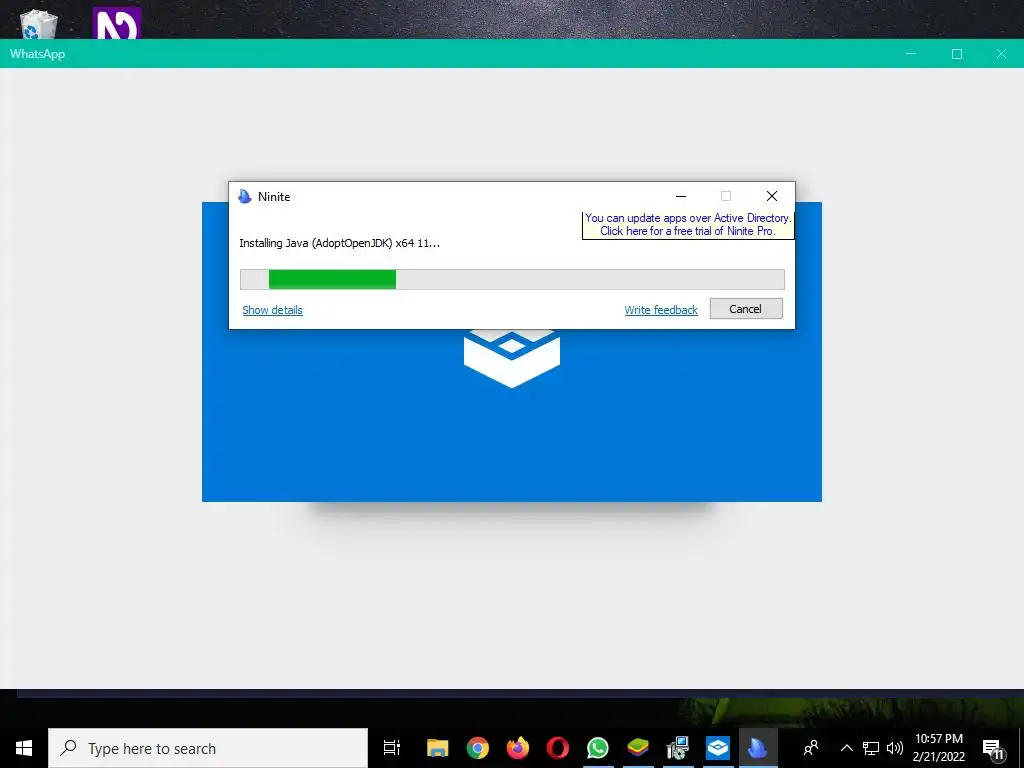This screenshot has width=1024, height=768.
Task: Open the purple N desktop shortcut
Action: point(117,24)
